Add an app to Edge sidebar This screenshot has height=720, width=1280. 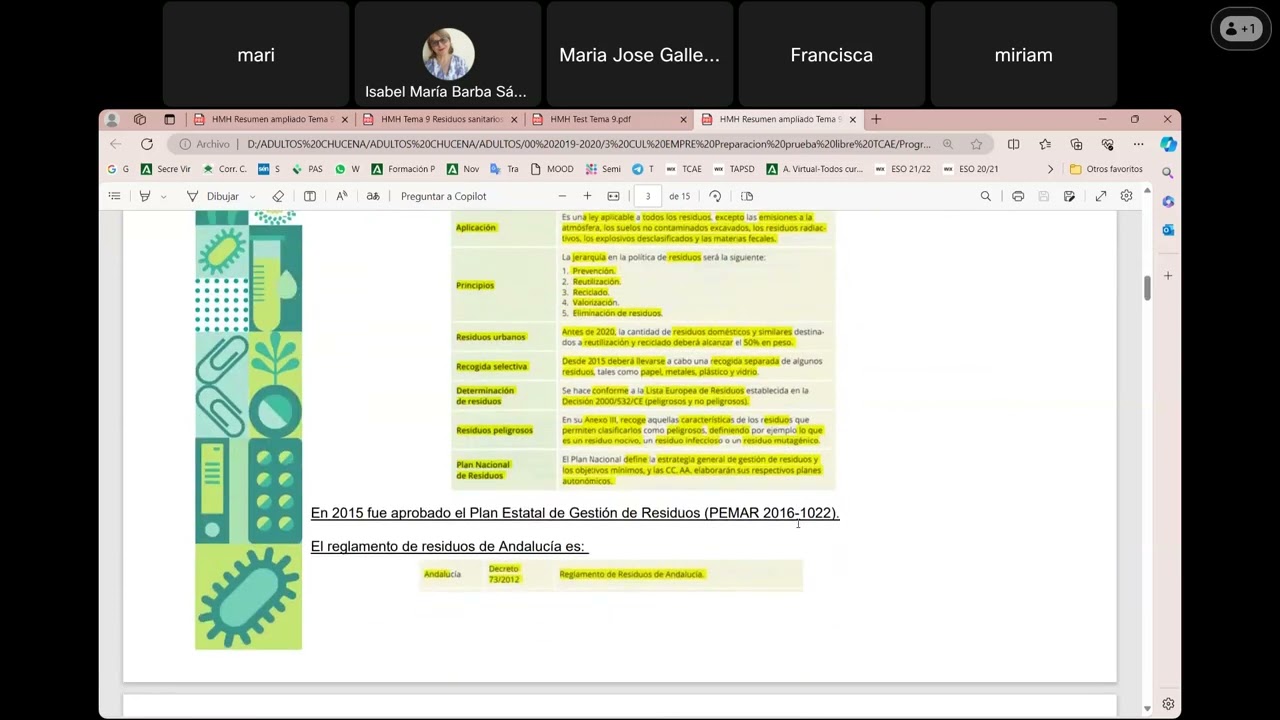[1168, 275]
